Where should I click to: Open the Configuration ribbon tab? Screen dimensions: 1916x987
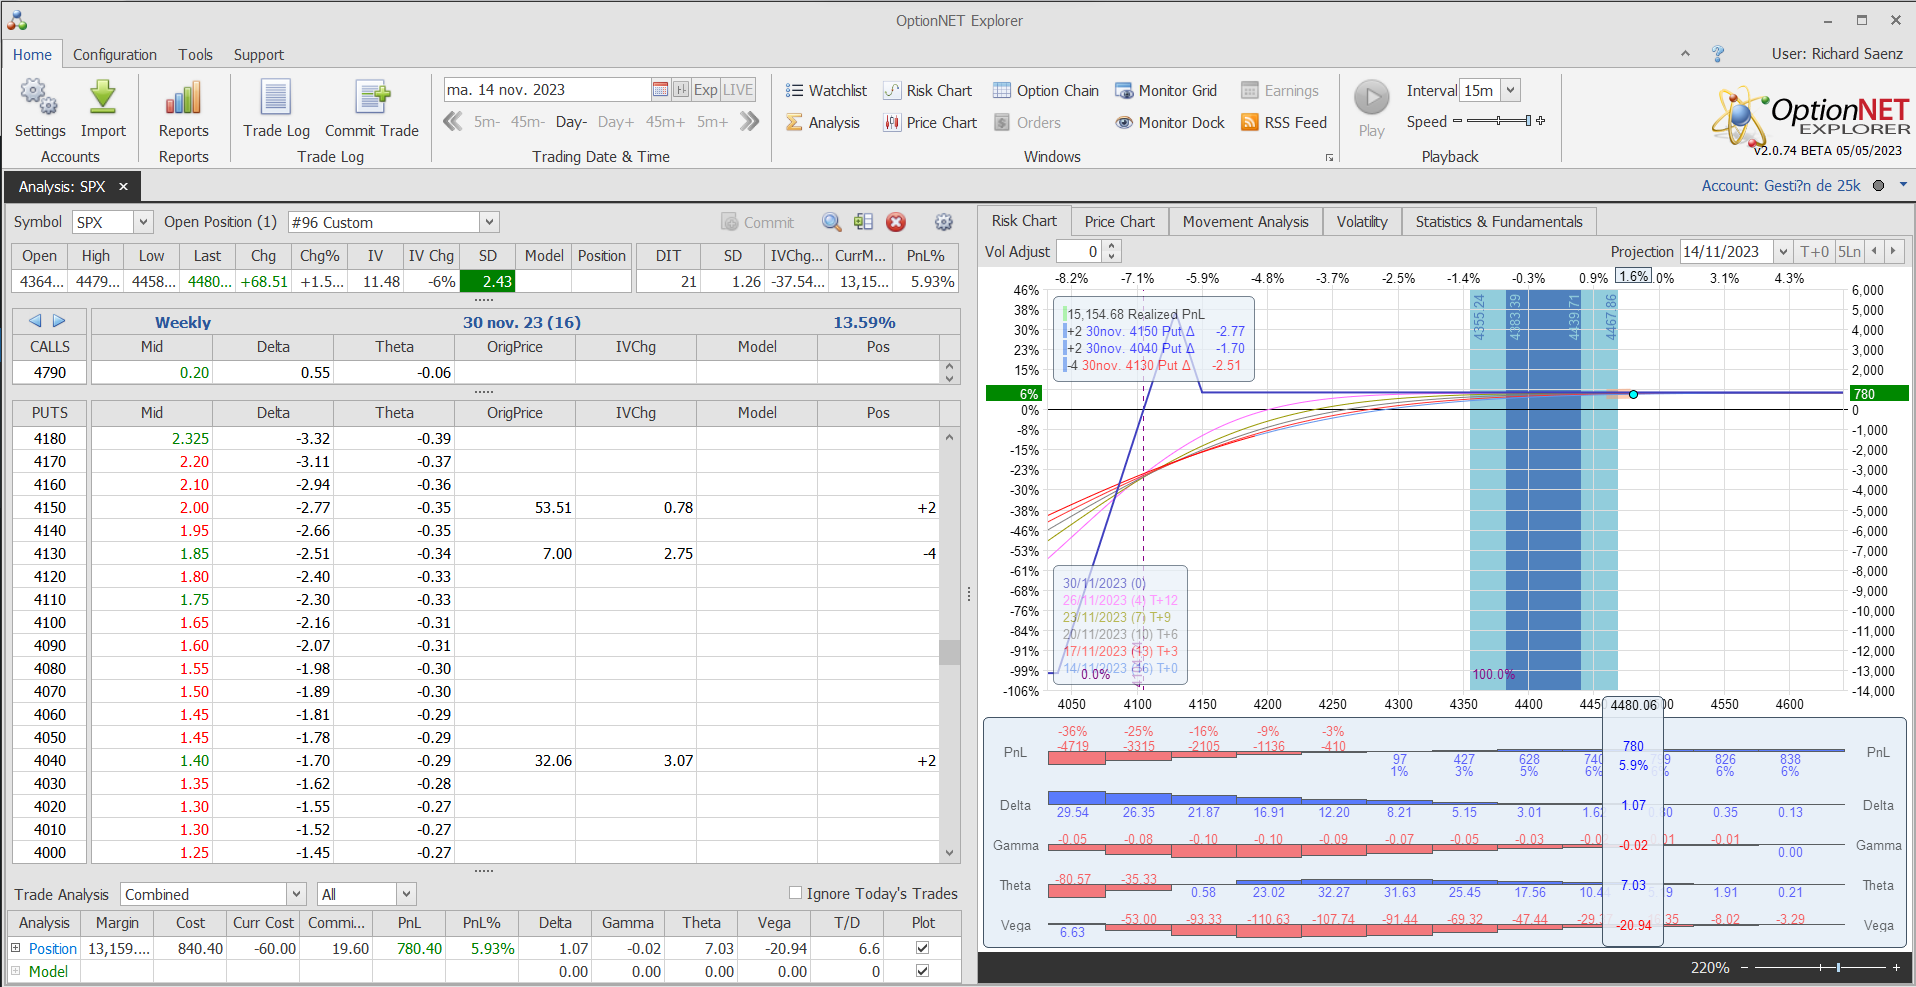pos(114,55)
